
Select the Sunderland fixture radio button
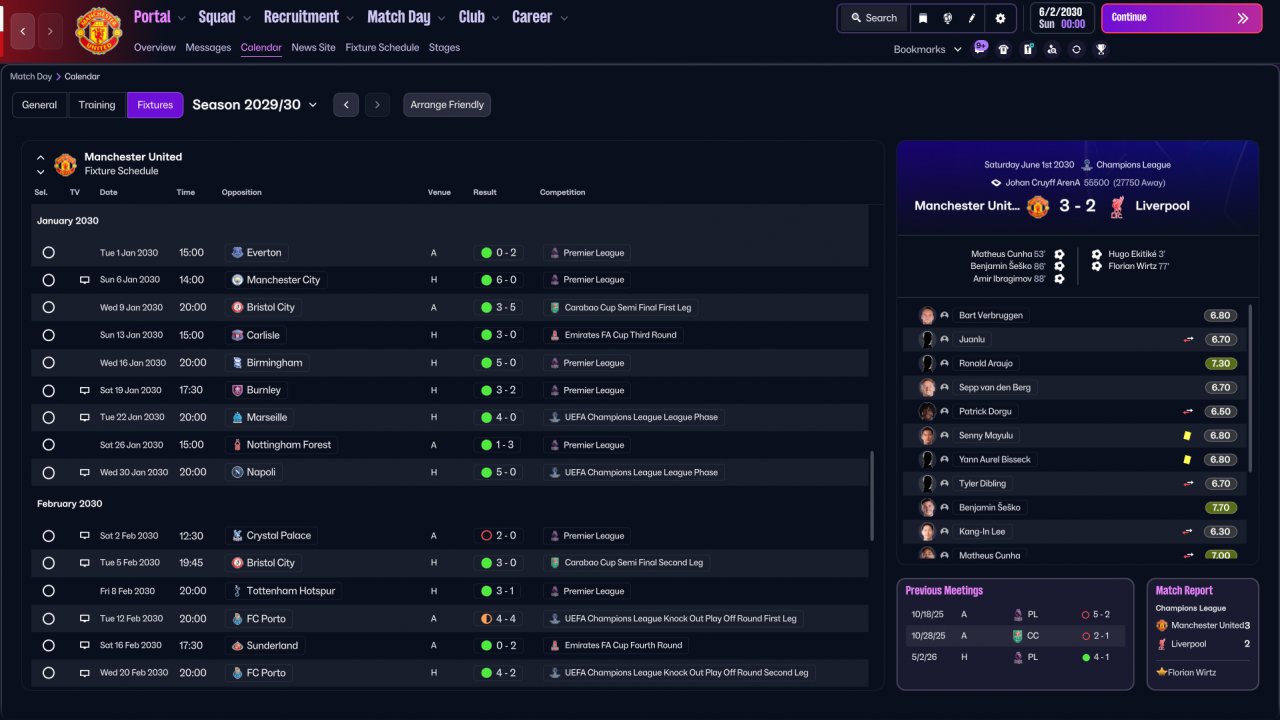[48, 646]
